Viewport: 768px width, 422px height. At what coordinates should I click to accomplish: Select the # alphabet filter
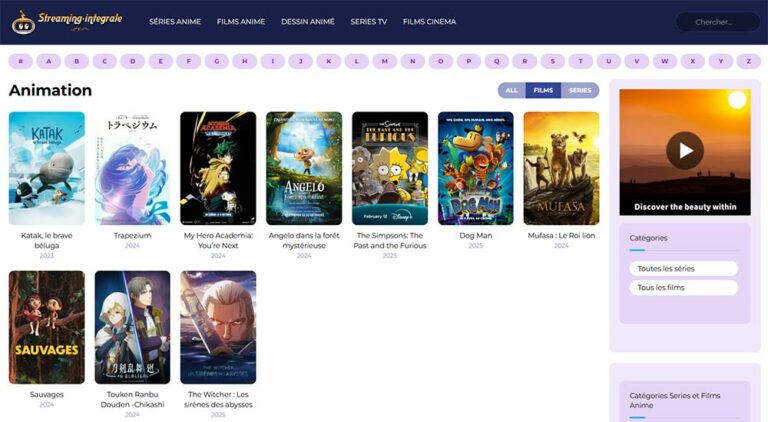click(21, 61)
